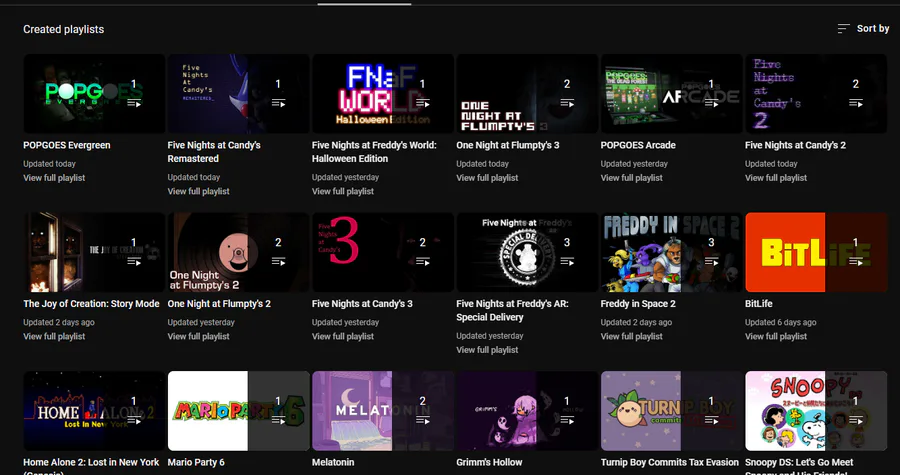Click playlist icon on Five Nights at Candy's 3
This screenshot has width=900, height=475.
(422, 262)
